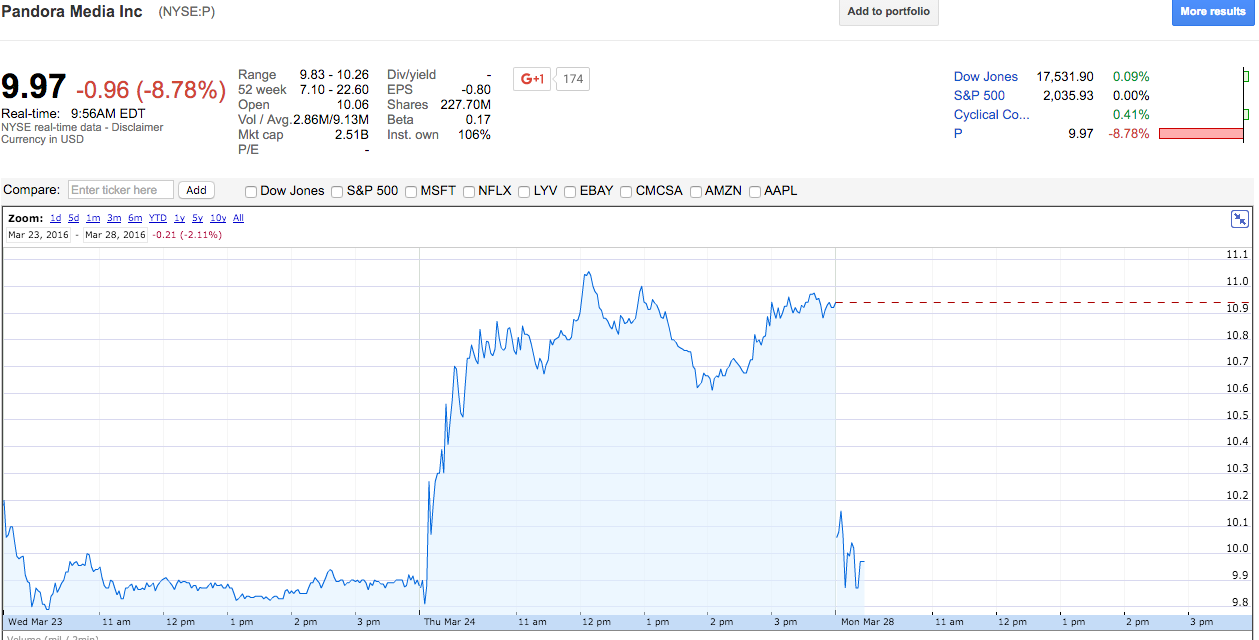Toggle the AMZN compare checkbox

pos(695,191)
